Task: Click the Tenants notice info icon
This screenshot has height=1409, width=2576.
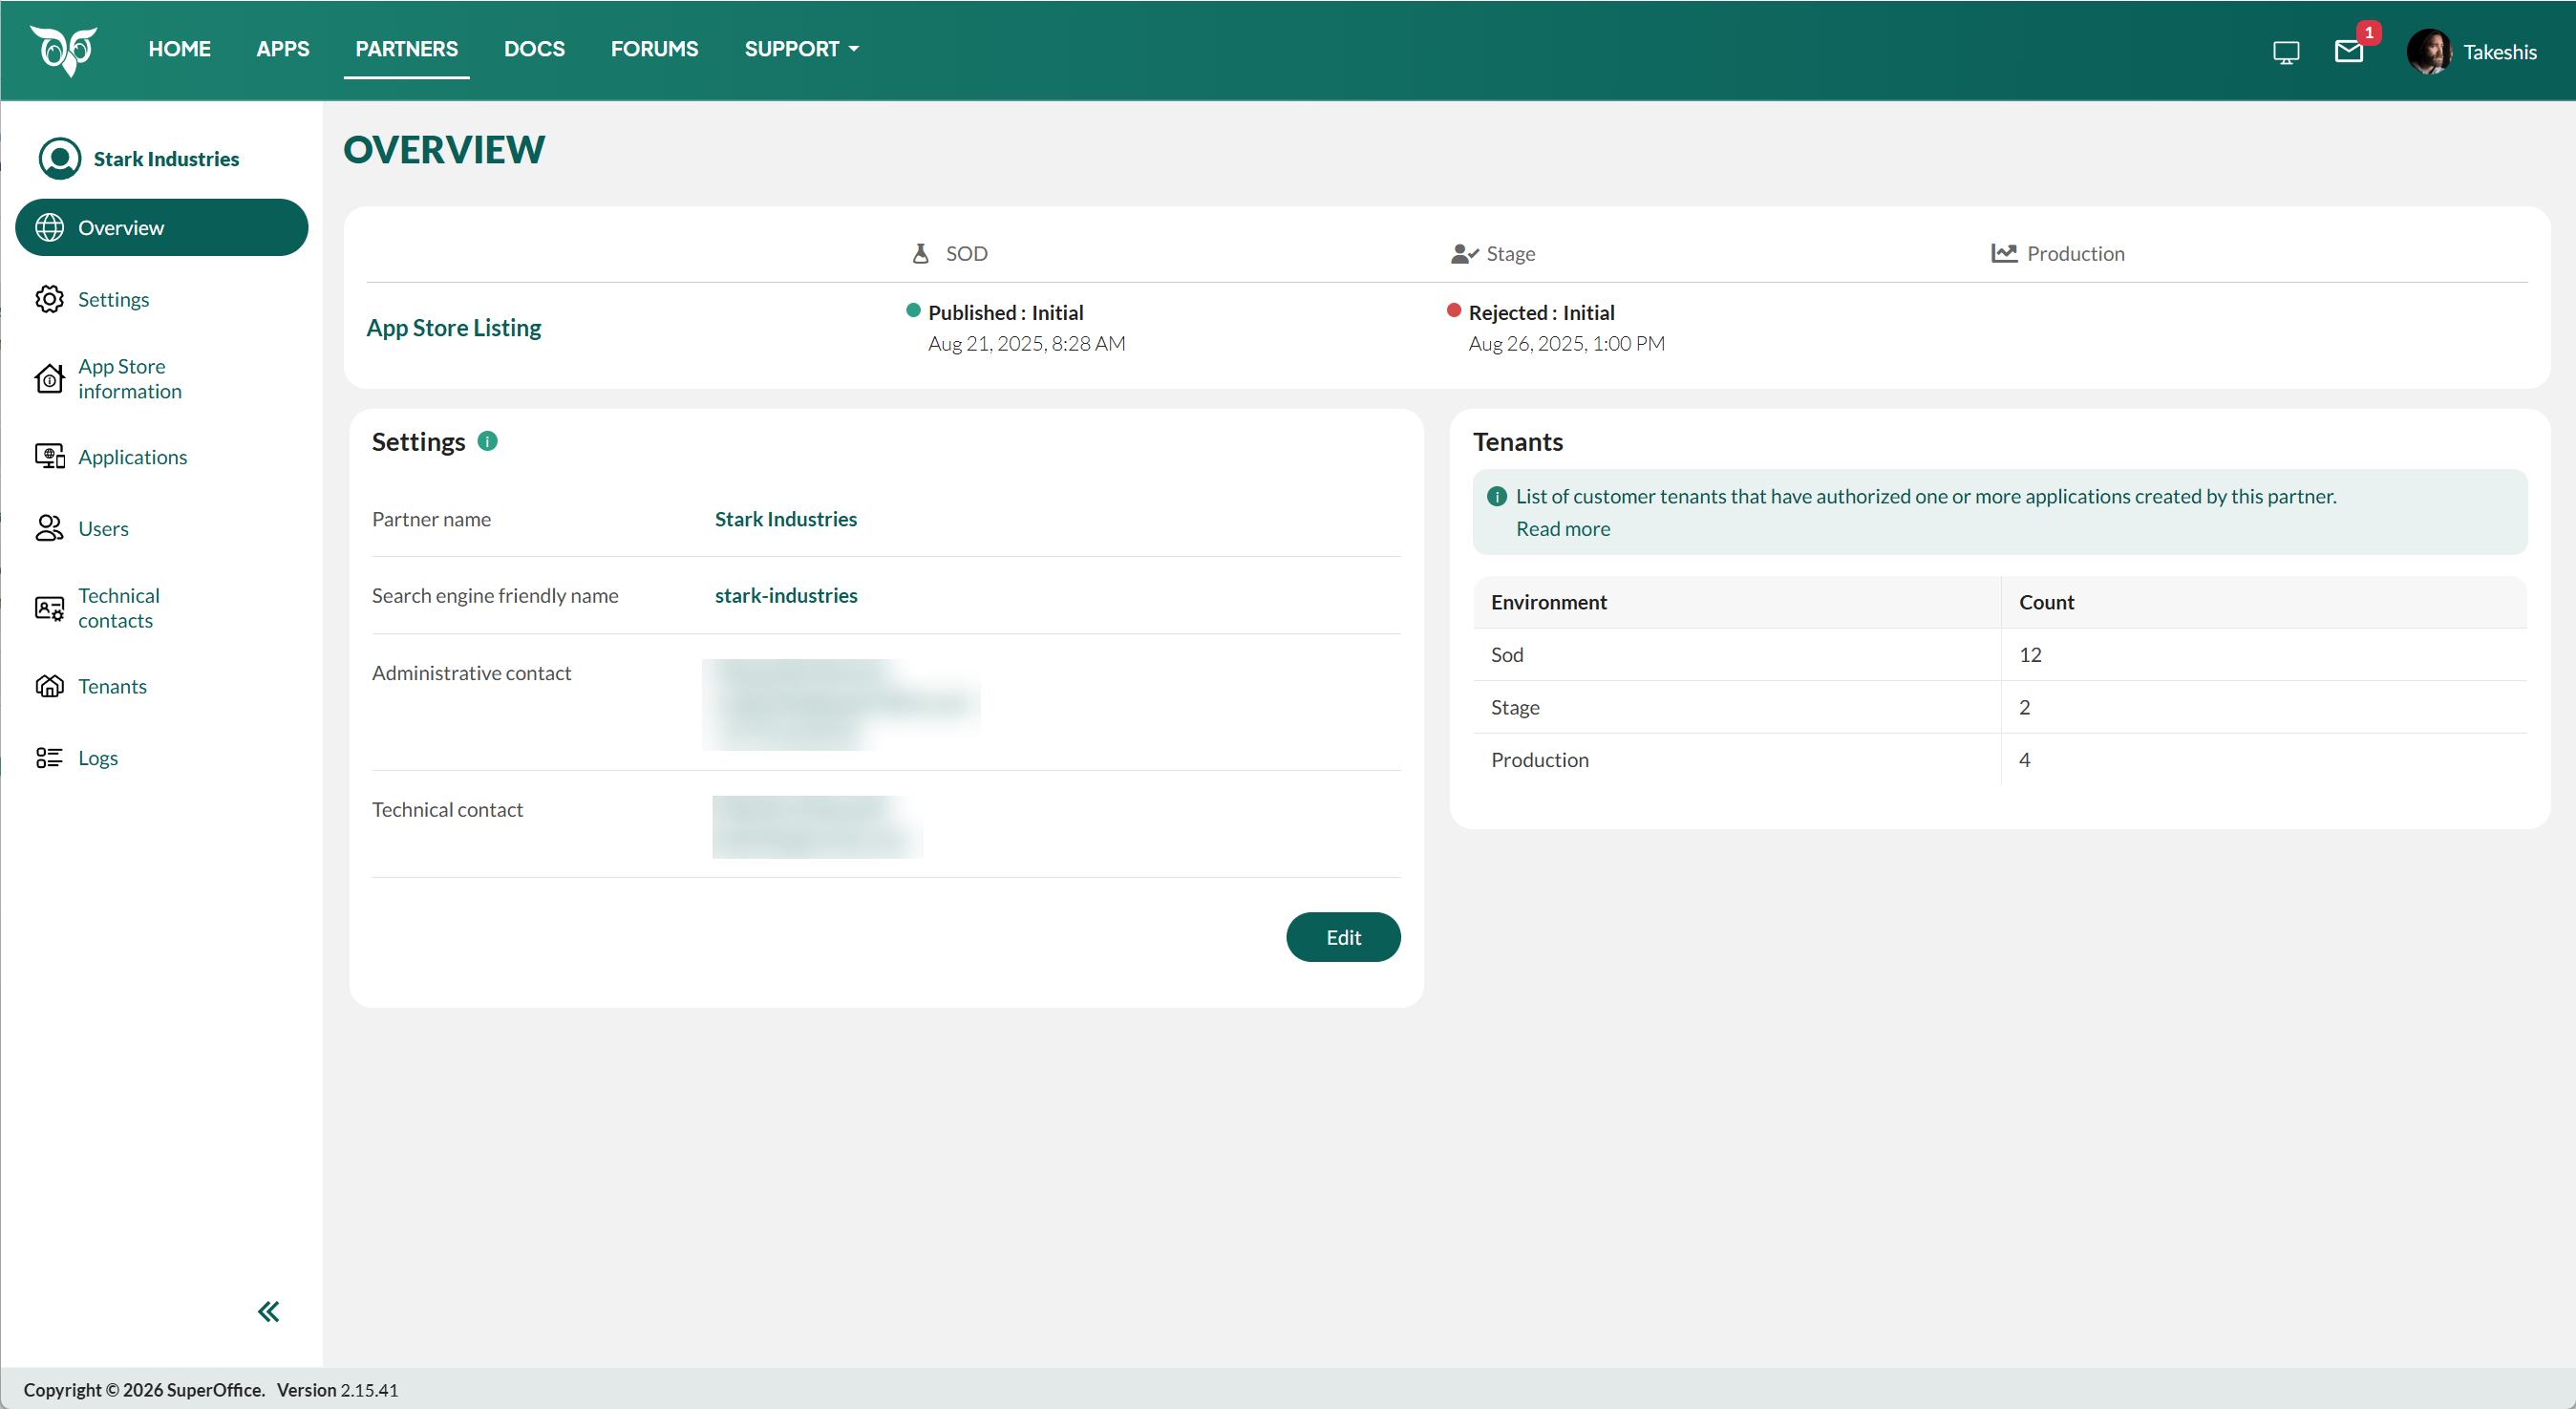Action: pyautogui.click(x=1497, y=496)
